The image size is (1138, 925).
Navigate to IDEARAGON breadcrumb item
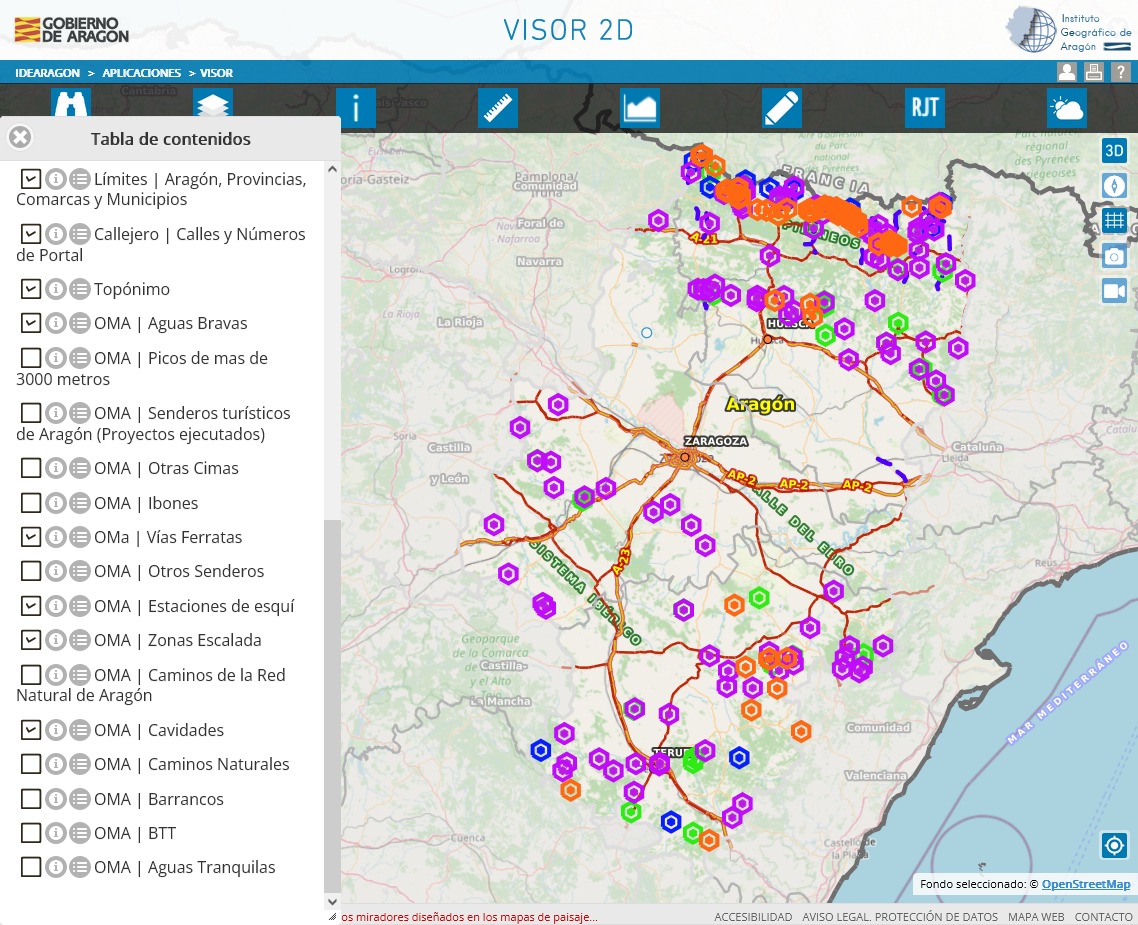(47, 73)
